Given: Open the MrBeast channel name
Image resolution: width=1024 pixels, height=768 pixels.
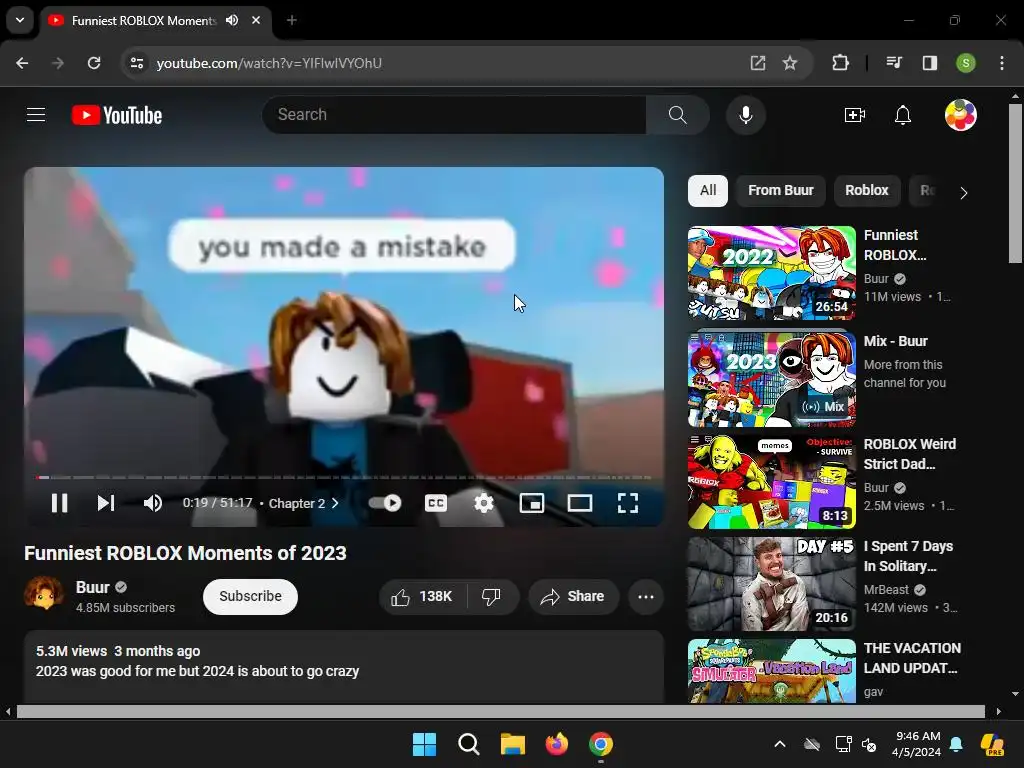Looking at the screenshot, I should pyautogui.click(x=886, y=590).
